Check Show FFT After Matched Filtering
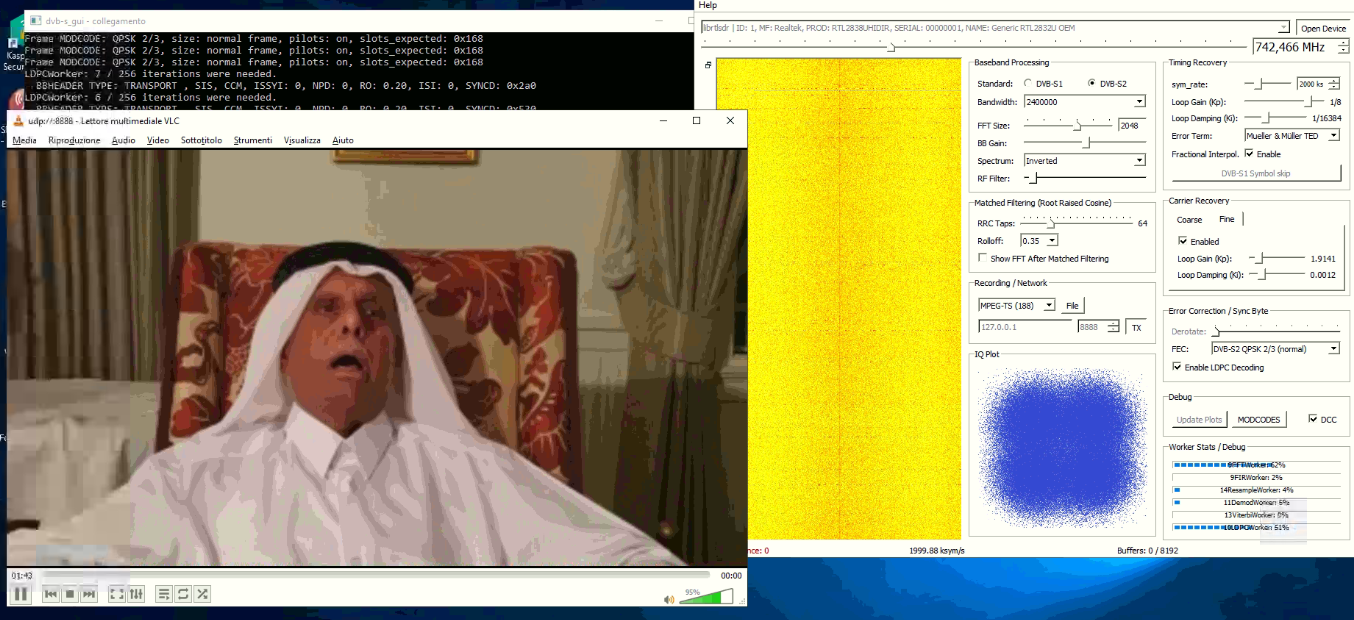Image resolution: width=1354 pixels, height=620 pixels. tap(982, 258)
